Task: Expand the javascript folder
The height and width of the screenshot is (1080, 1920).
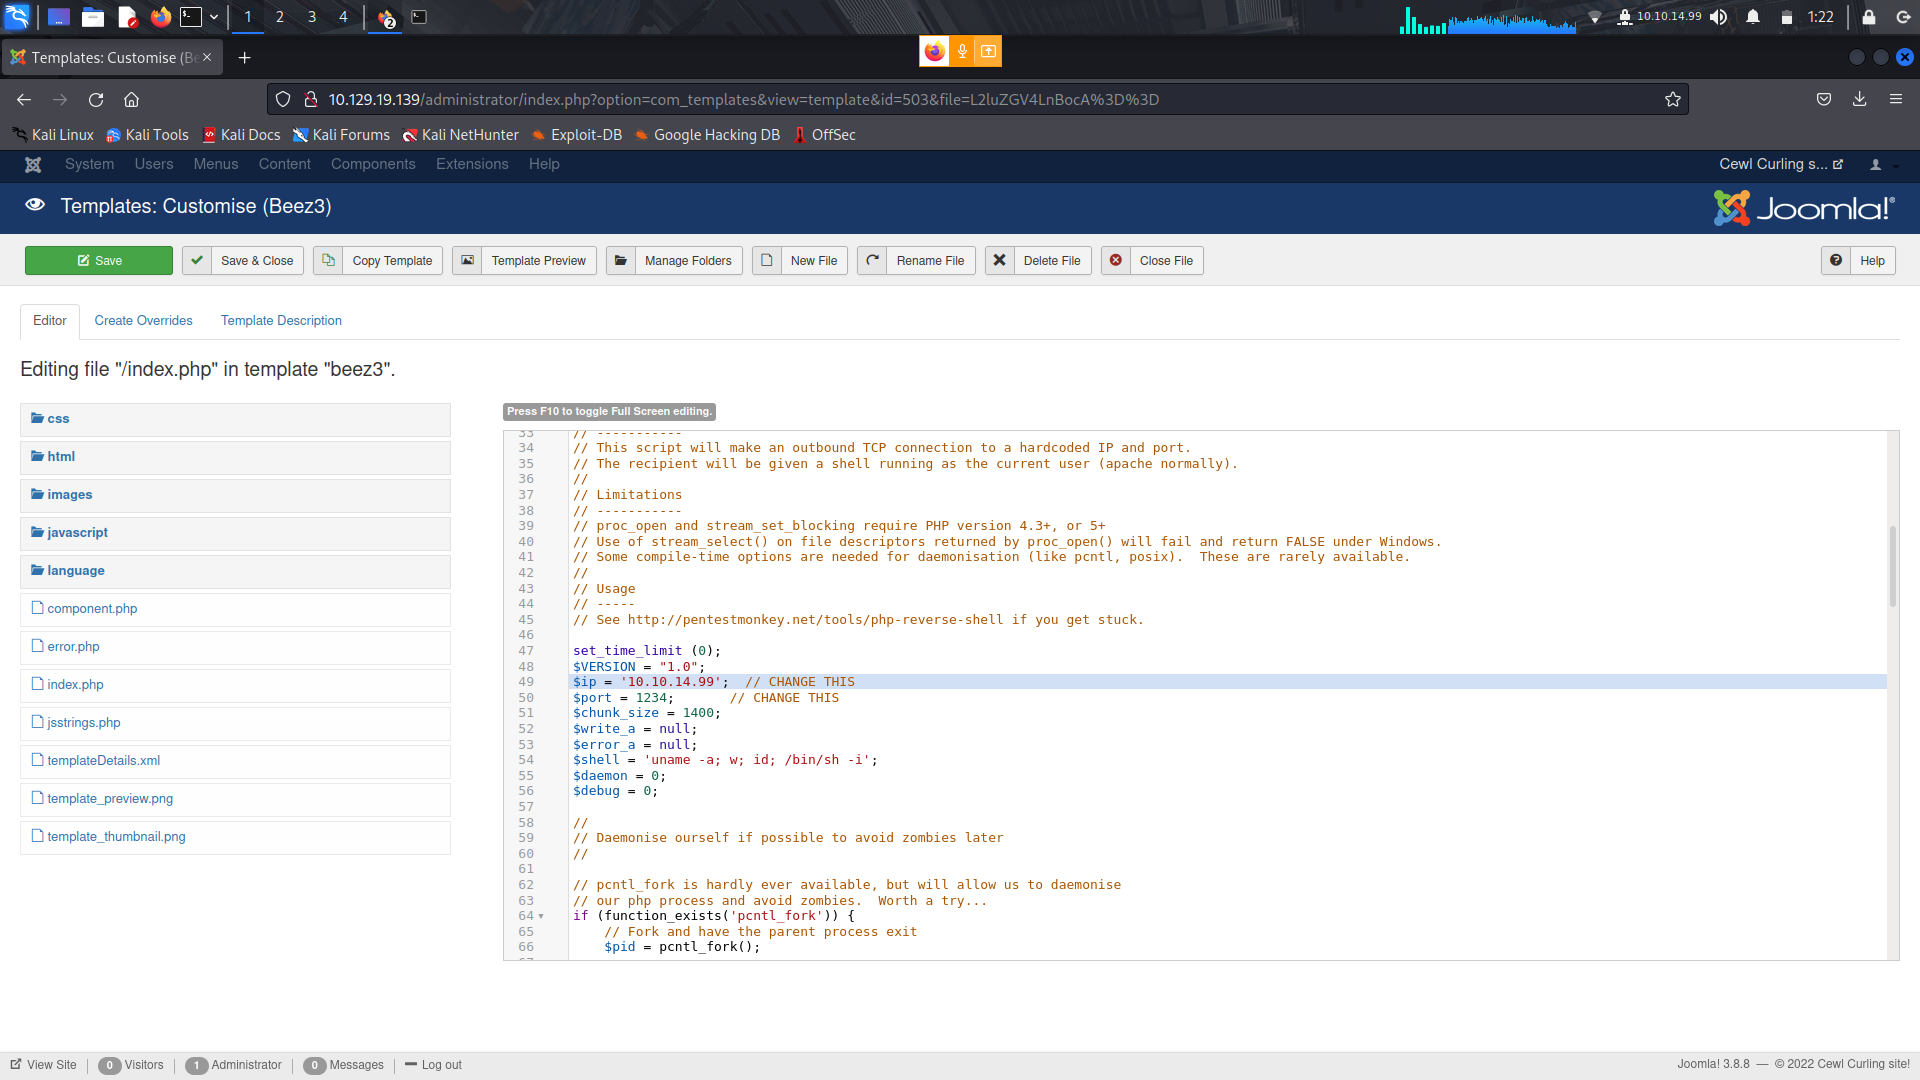Action: pyautogui.click(x=77, y=533)
